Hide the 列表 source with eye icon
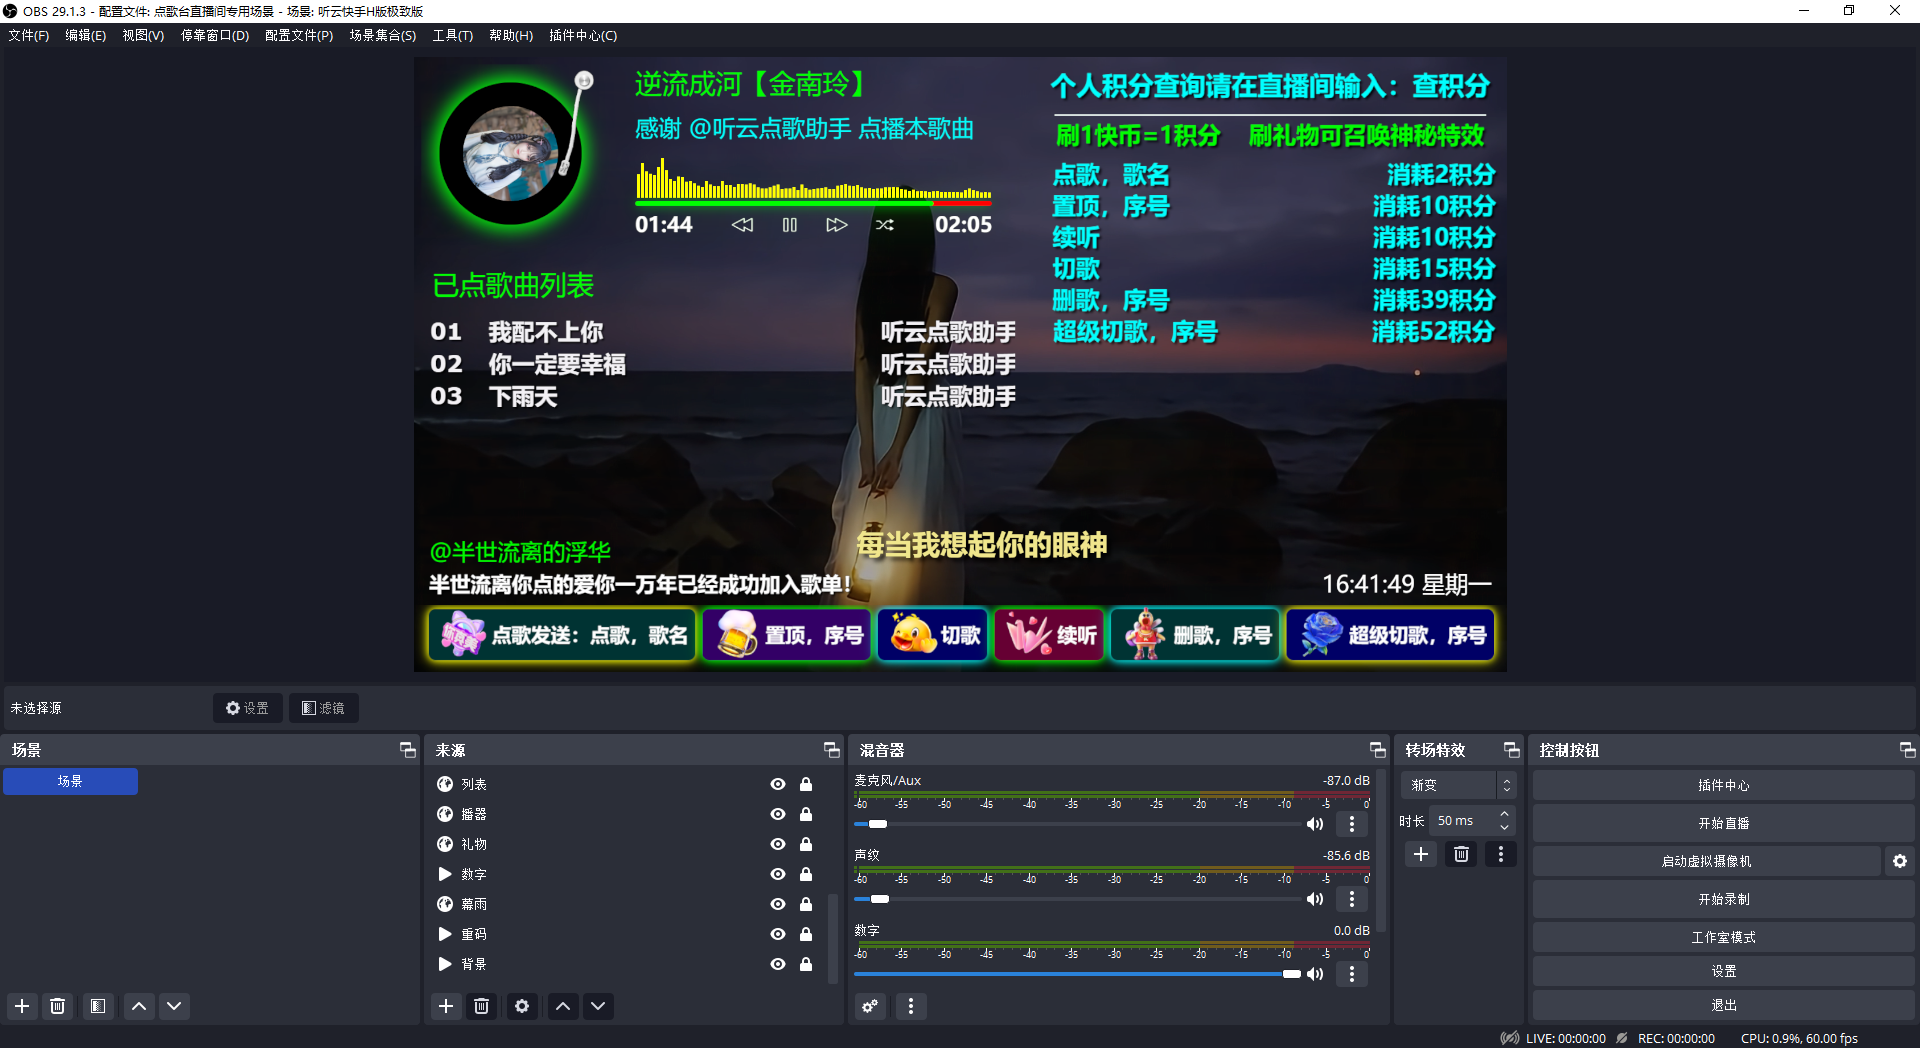 click(777, 784)
